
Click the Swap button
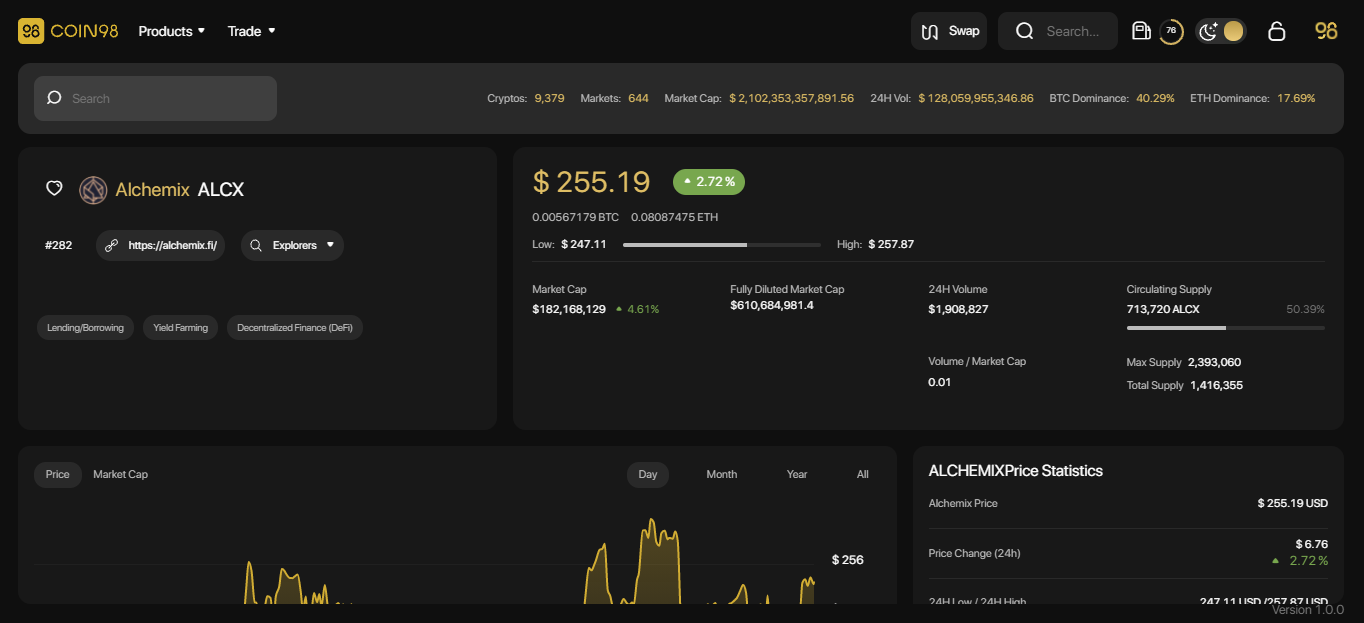(949, 31)
